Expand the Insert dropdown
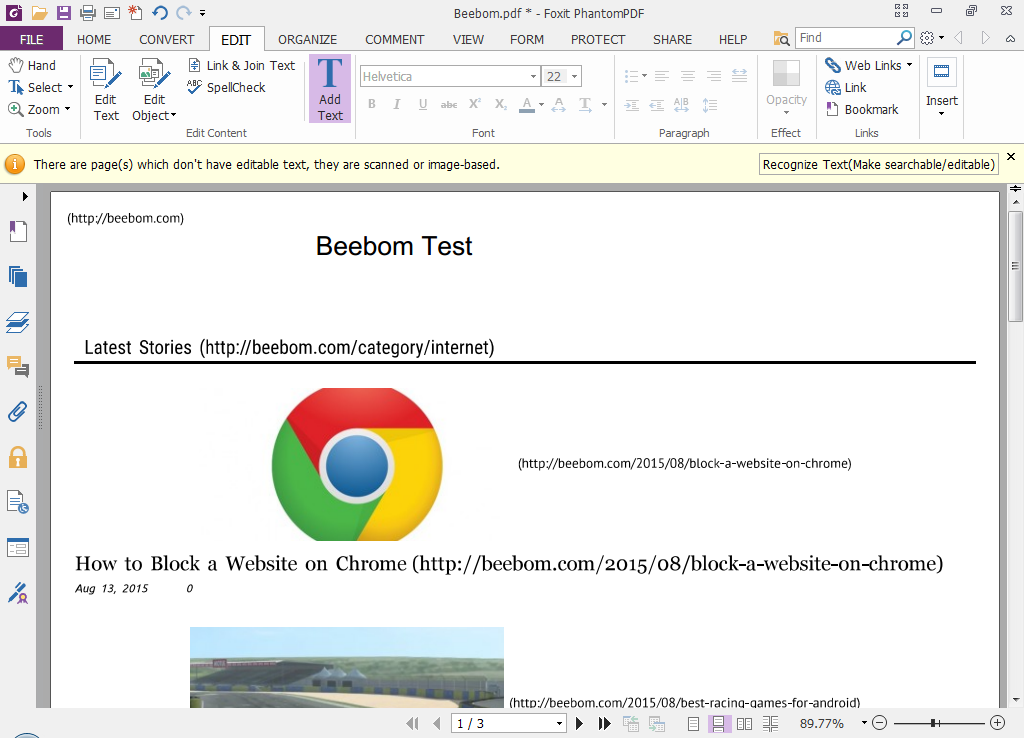This screenshot has height=738, width=1024. (941, 114)
